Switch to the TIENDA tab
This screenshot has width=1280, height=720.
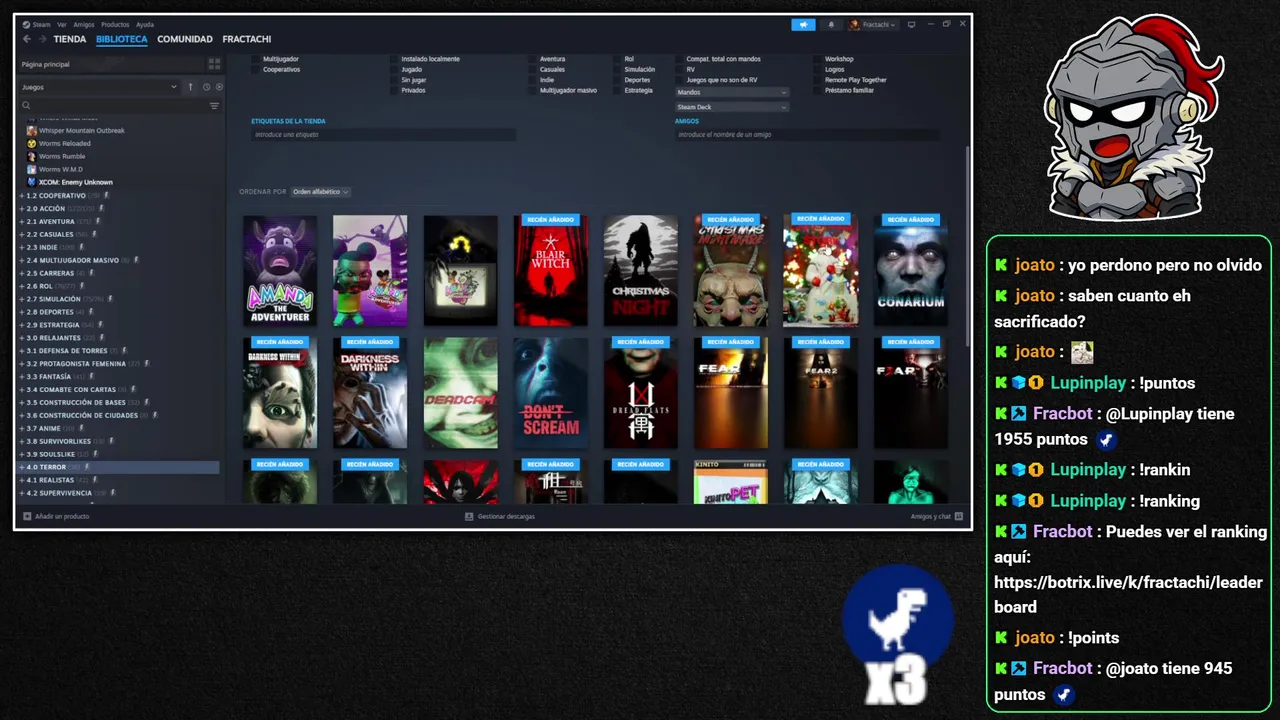(70, 39)
